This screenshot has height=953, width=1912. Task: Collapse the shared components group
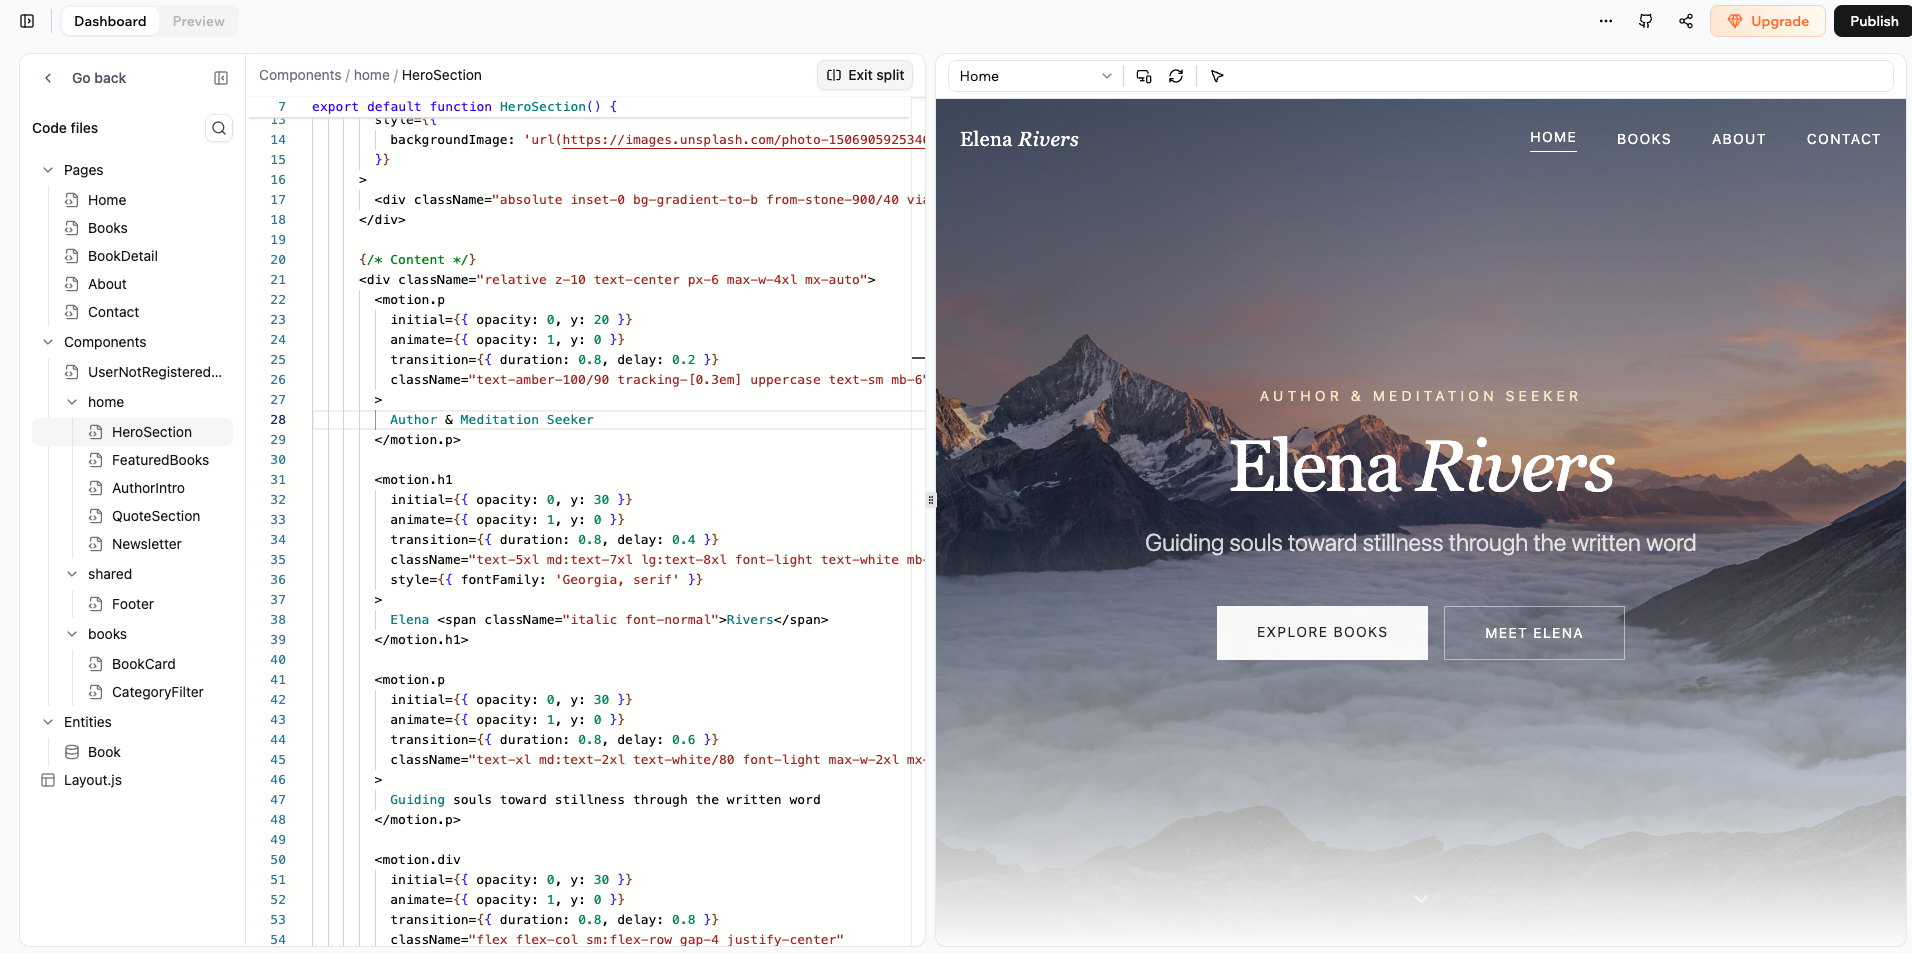(x=71, y=574)
